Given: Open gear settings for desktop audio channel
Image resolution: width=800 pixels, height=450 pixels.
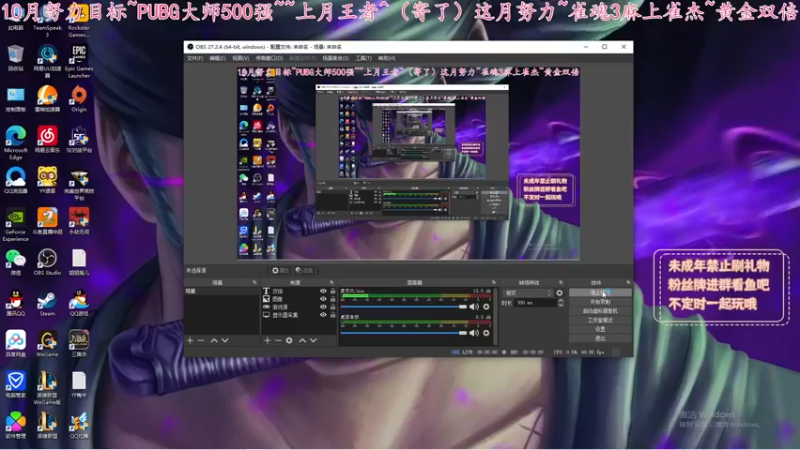Looking at the screenshot, I should [486, 333].
